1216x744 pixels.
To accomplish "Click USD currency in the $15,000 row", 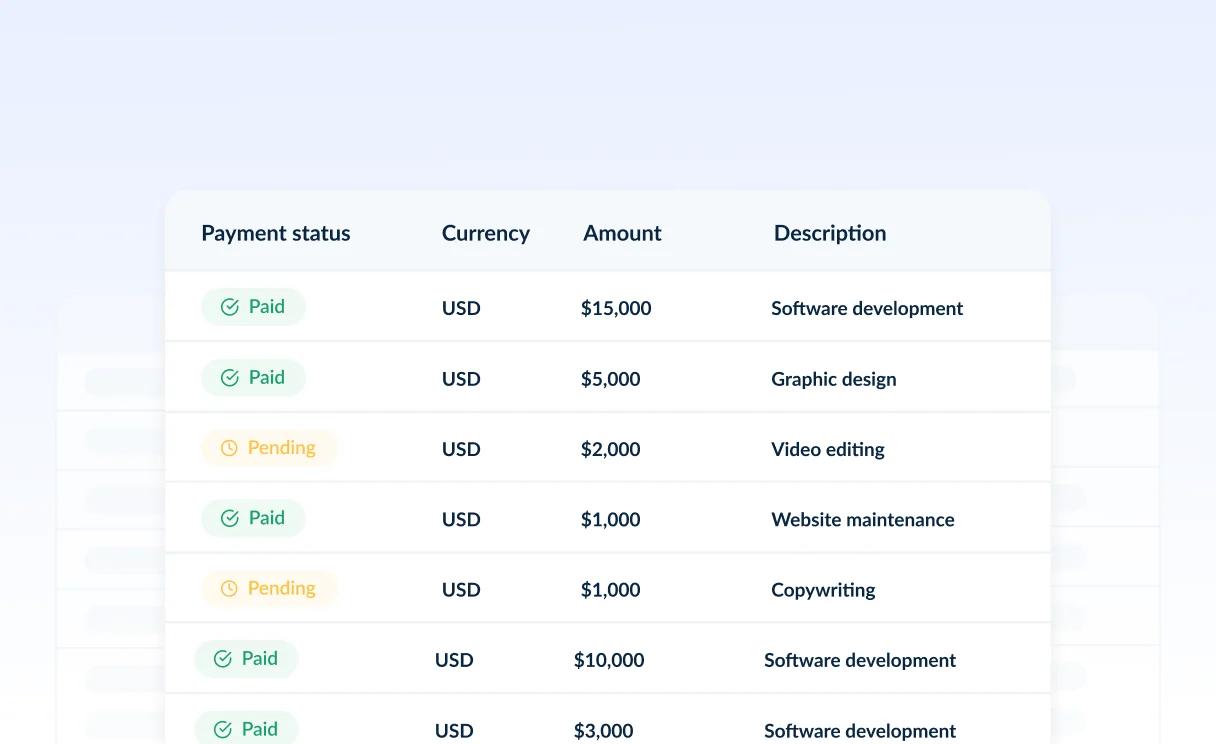I will click(461, 308).
